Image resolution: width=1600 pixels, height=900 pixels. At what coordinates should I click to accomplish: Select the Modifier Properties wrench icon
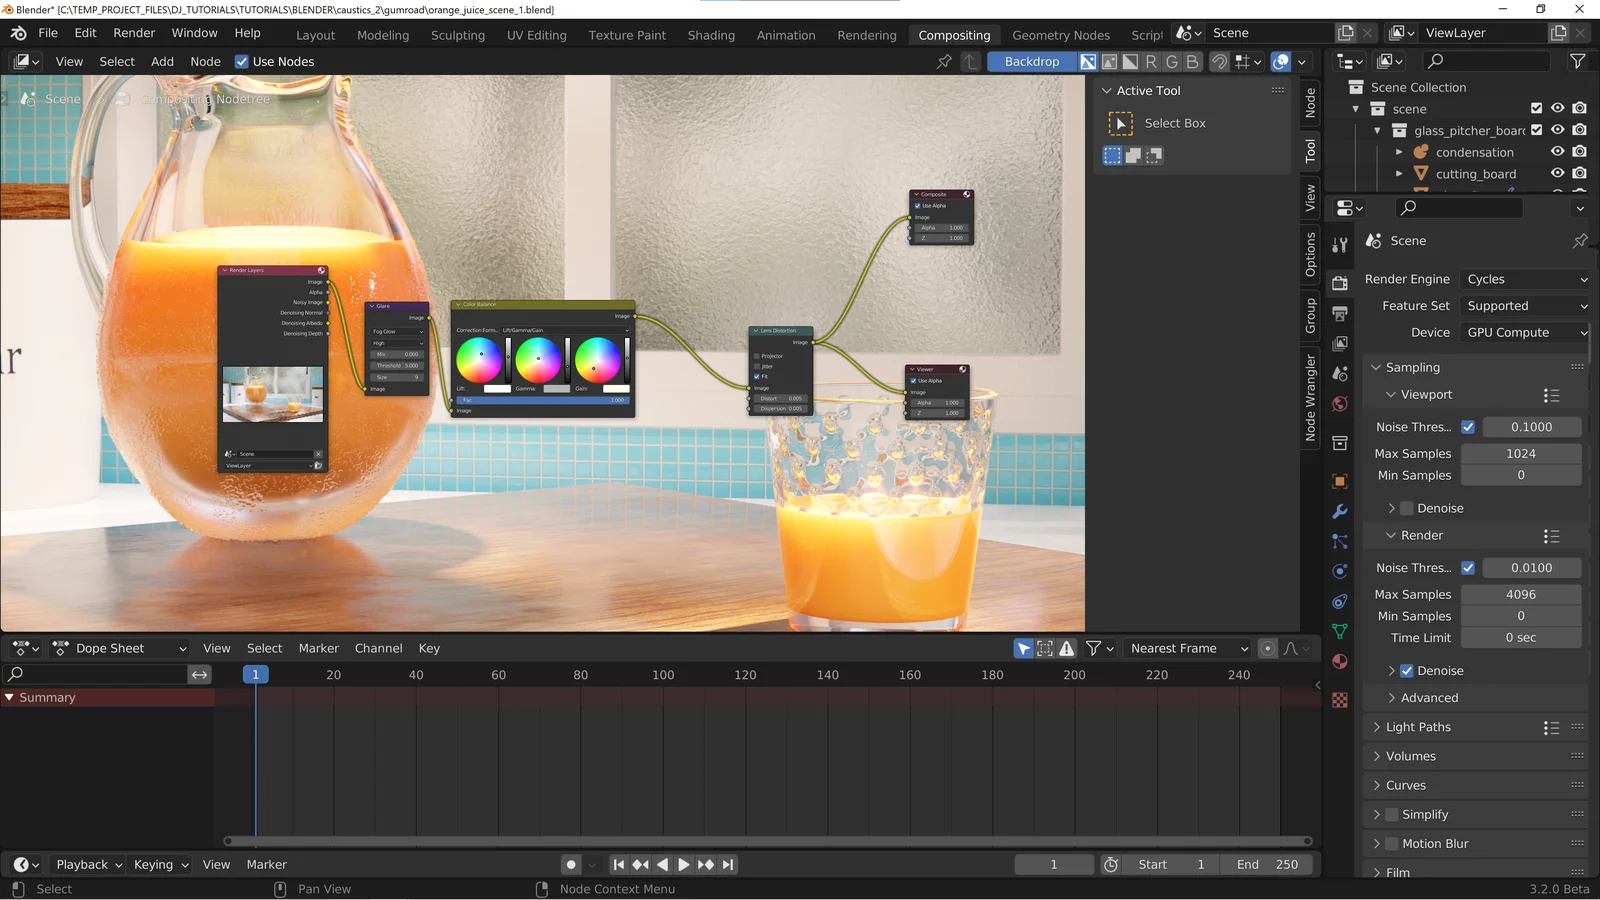[1340, 511]
